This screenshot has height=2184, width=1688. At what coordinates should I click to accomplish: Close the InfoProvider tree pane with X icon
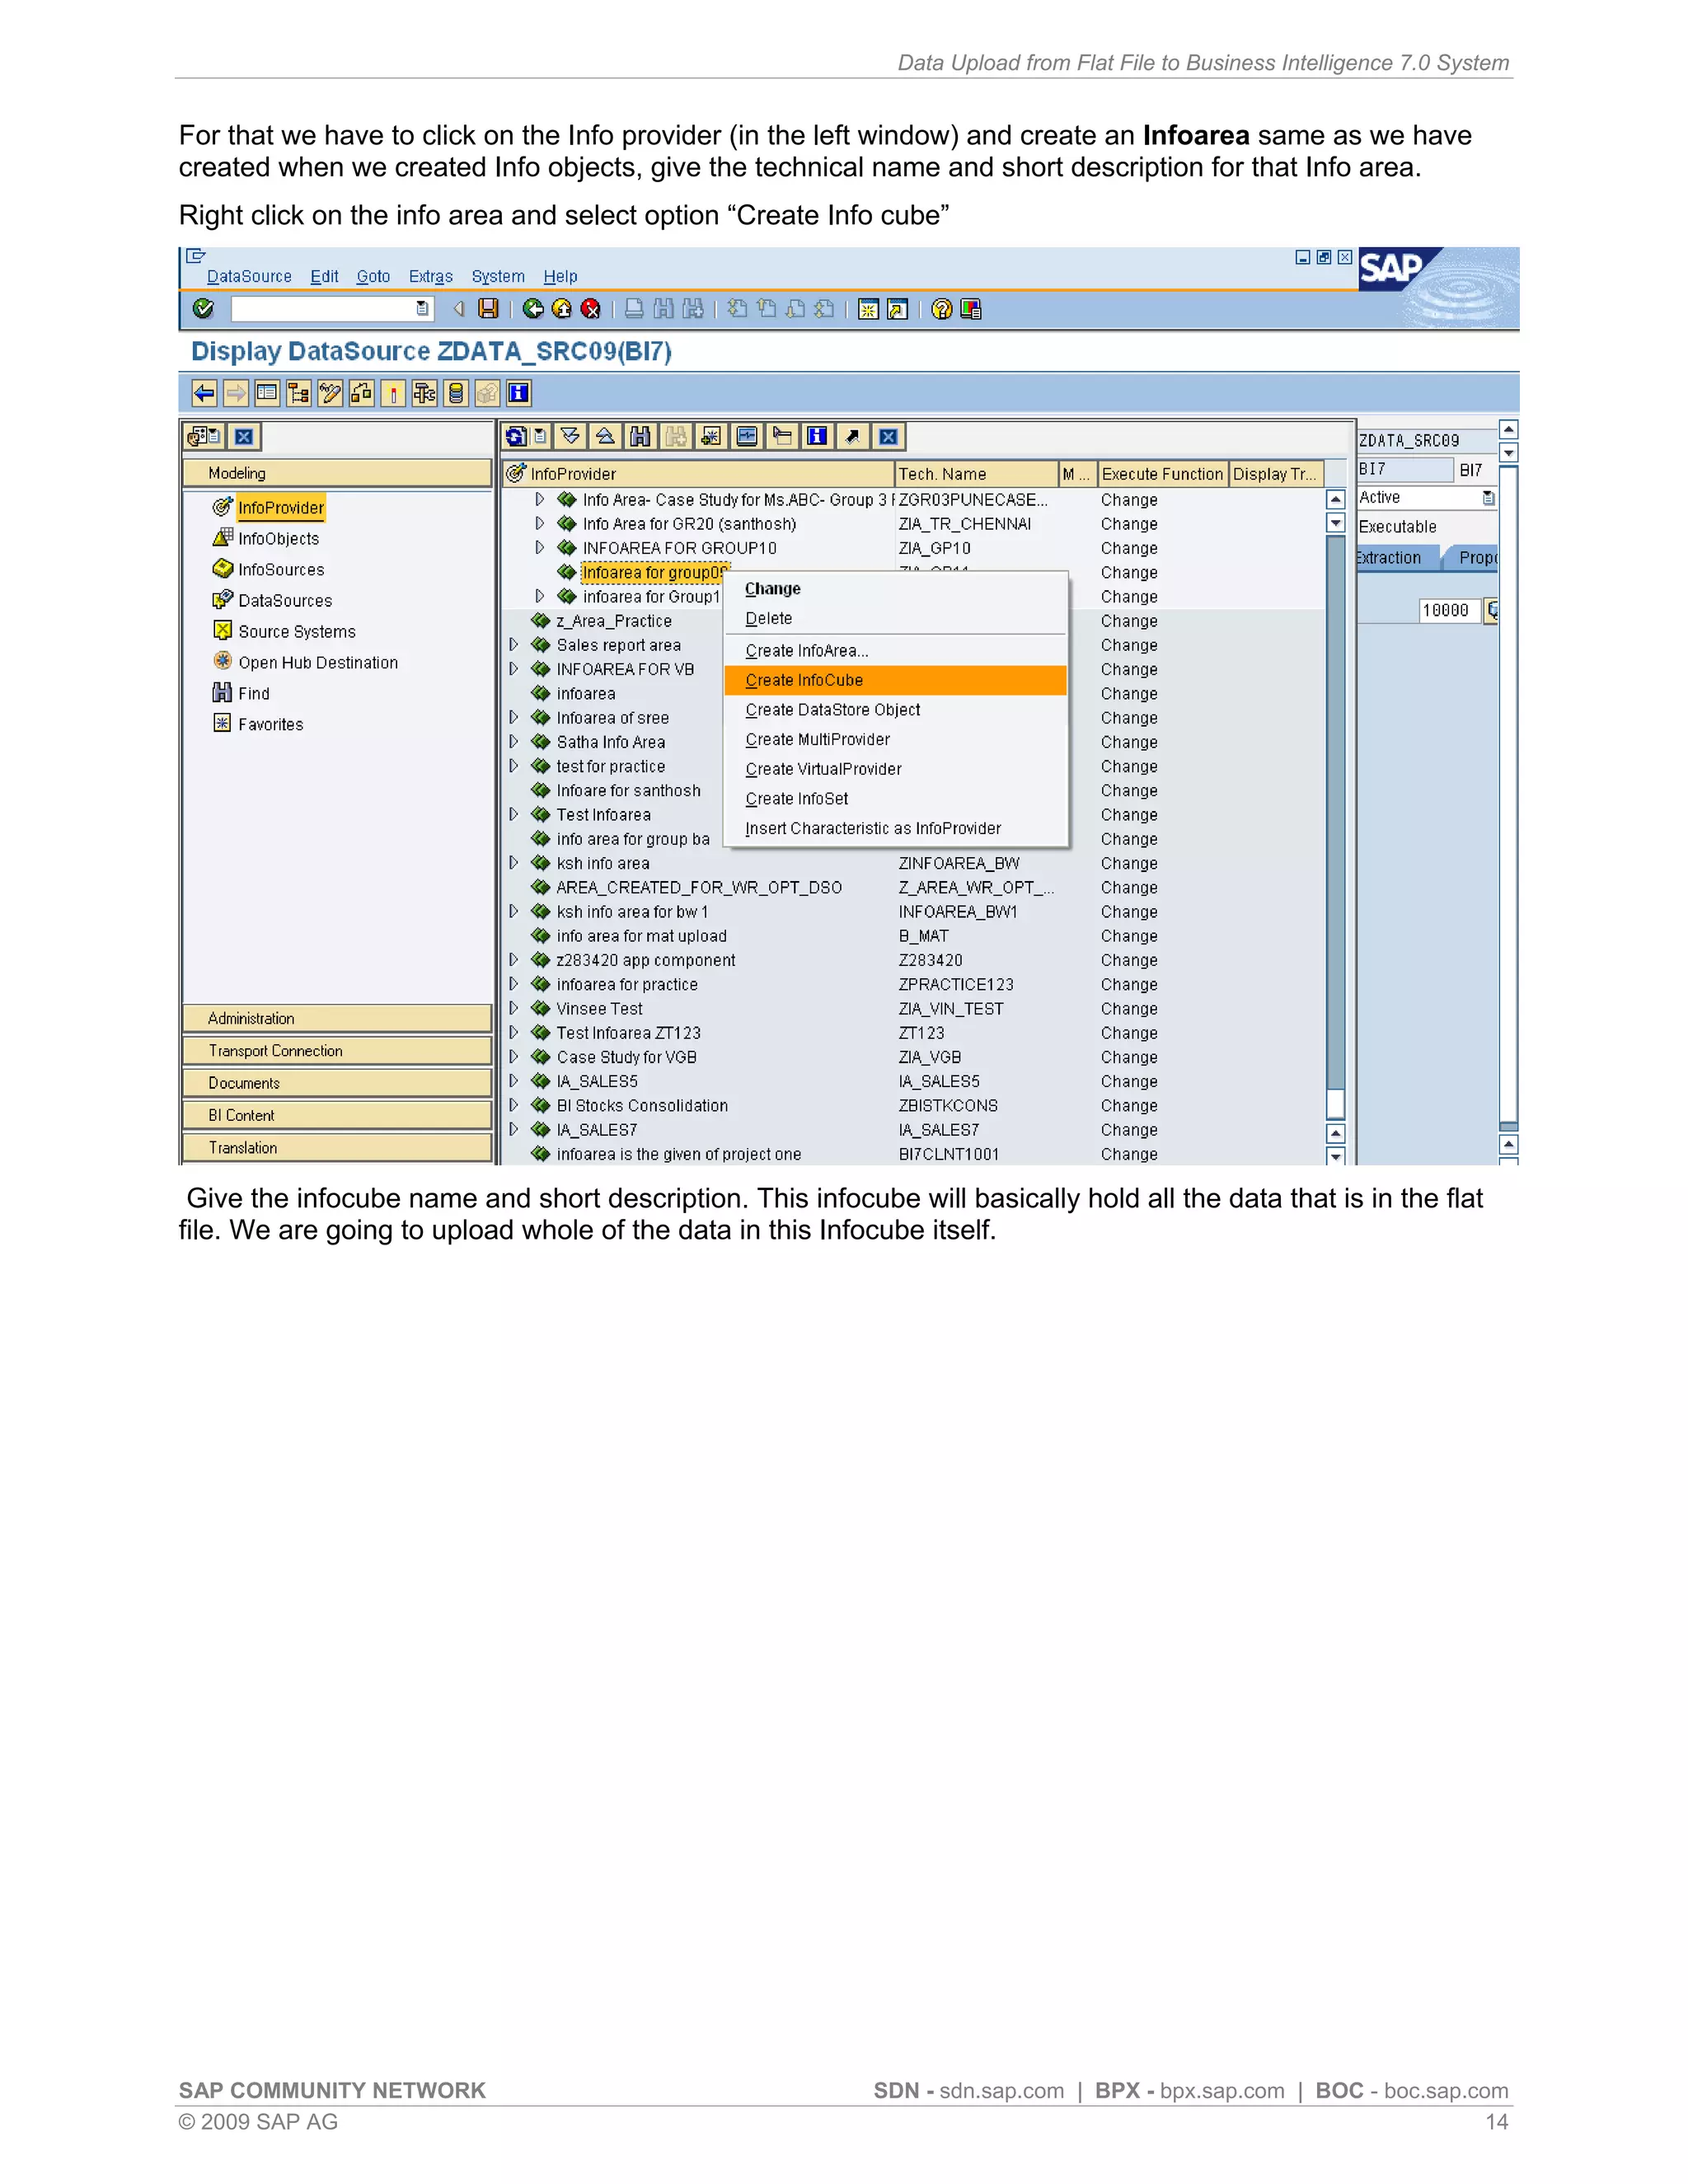click(x=888, y=436)
